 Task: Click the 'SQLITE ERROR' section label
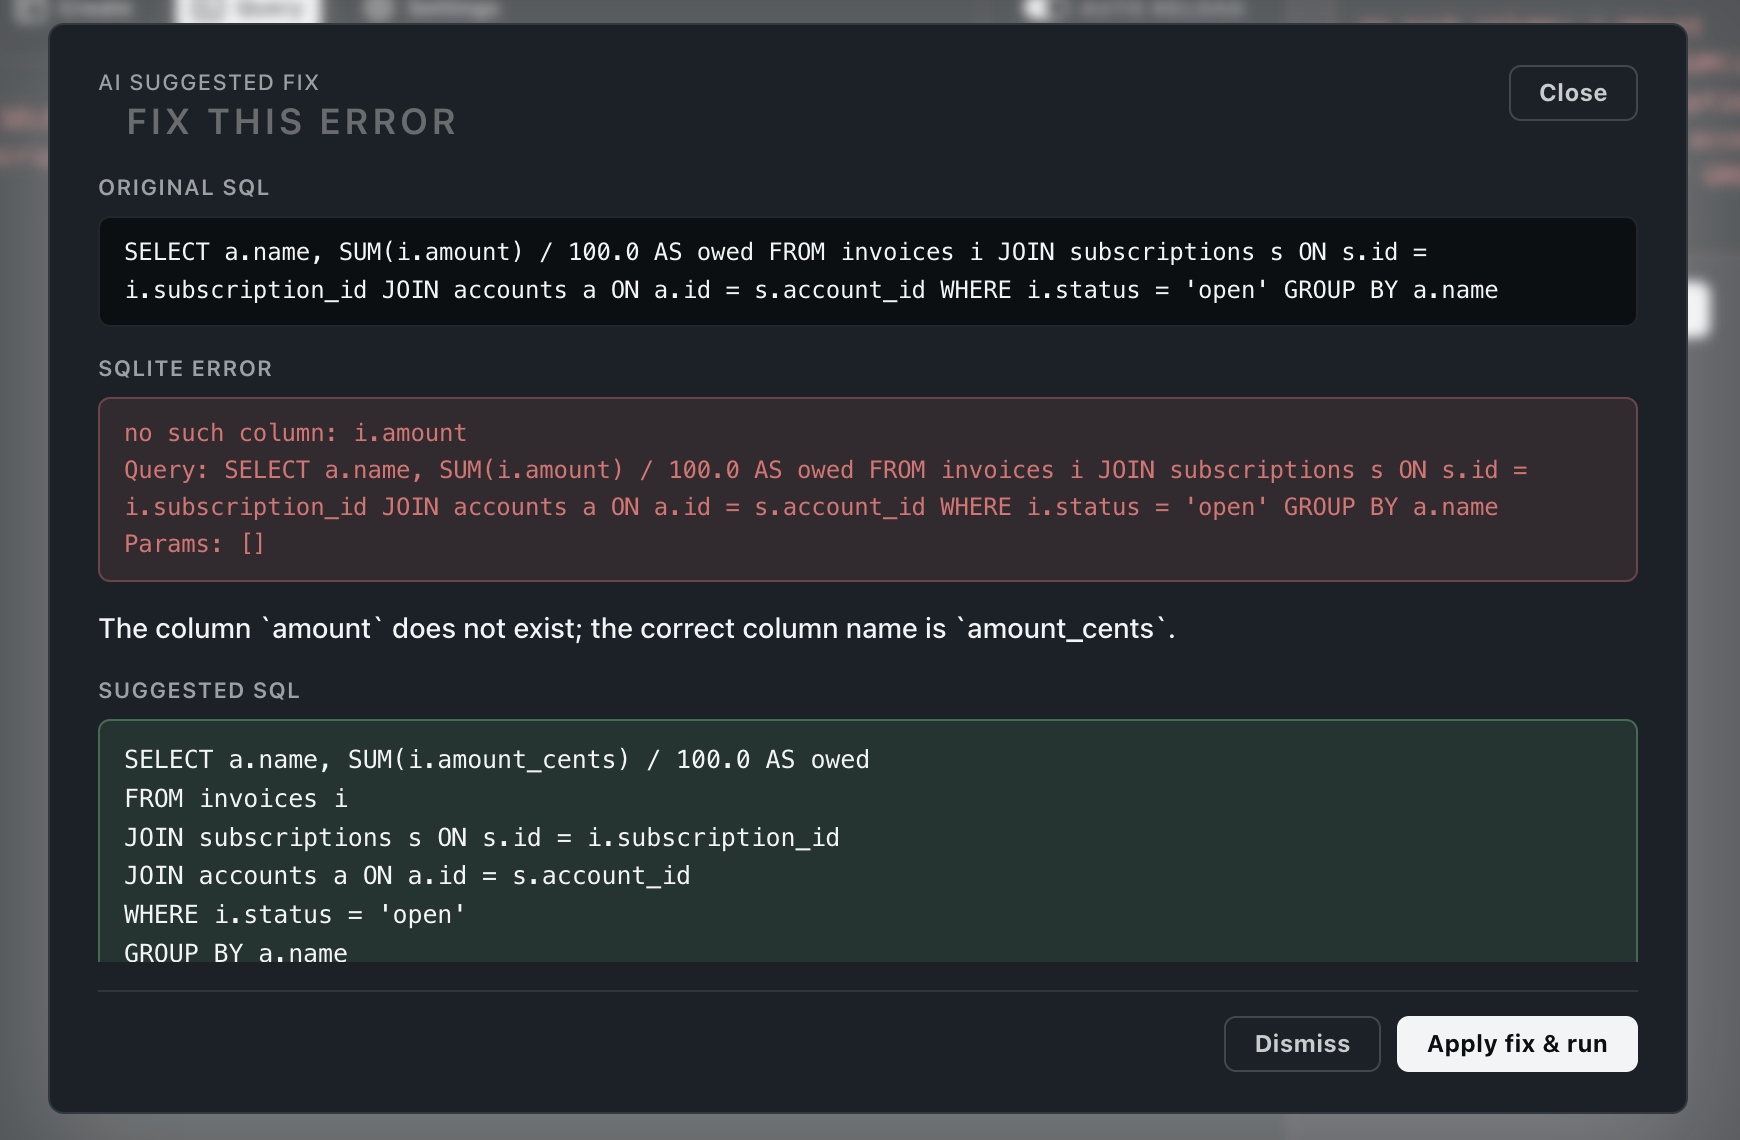185,369
